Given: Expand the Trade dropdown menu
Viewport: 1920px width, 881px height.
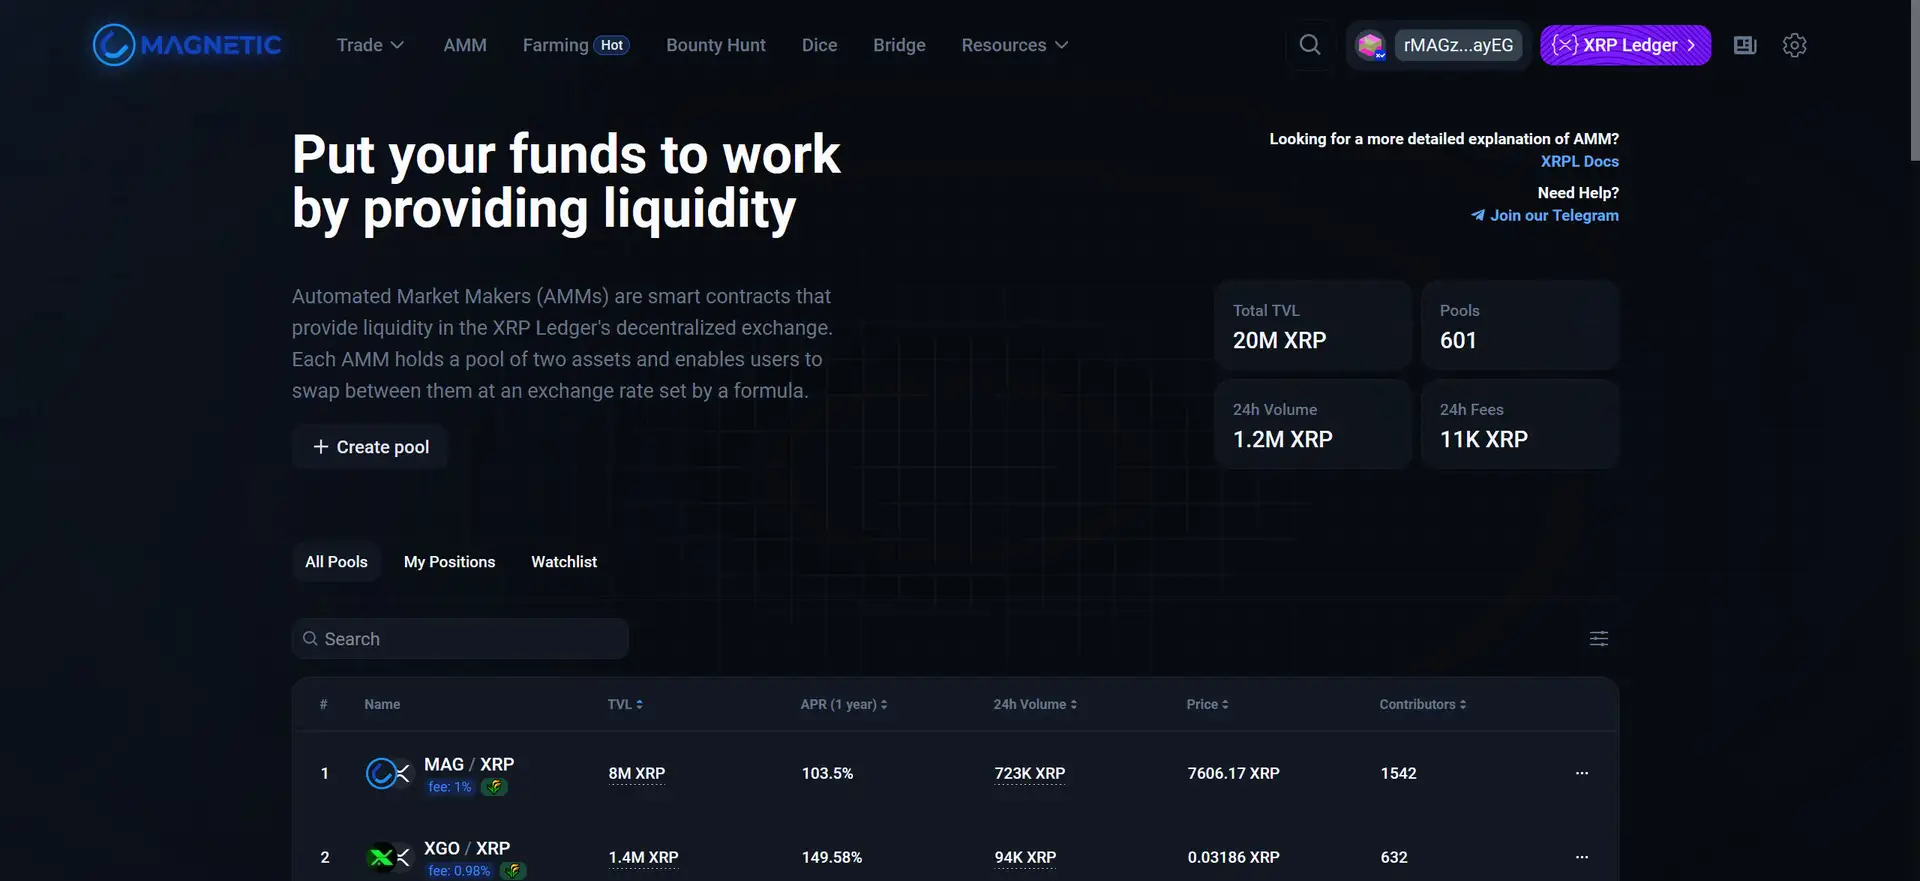Looking at the screenshot, I should pyautogui.click(x=369, y=45).
